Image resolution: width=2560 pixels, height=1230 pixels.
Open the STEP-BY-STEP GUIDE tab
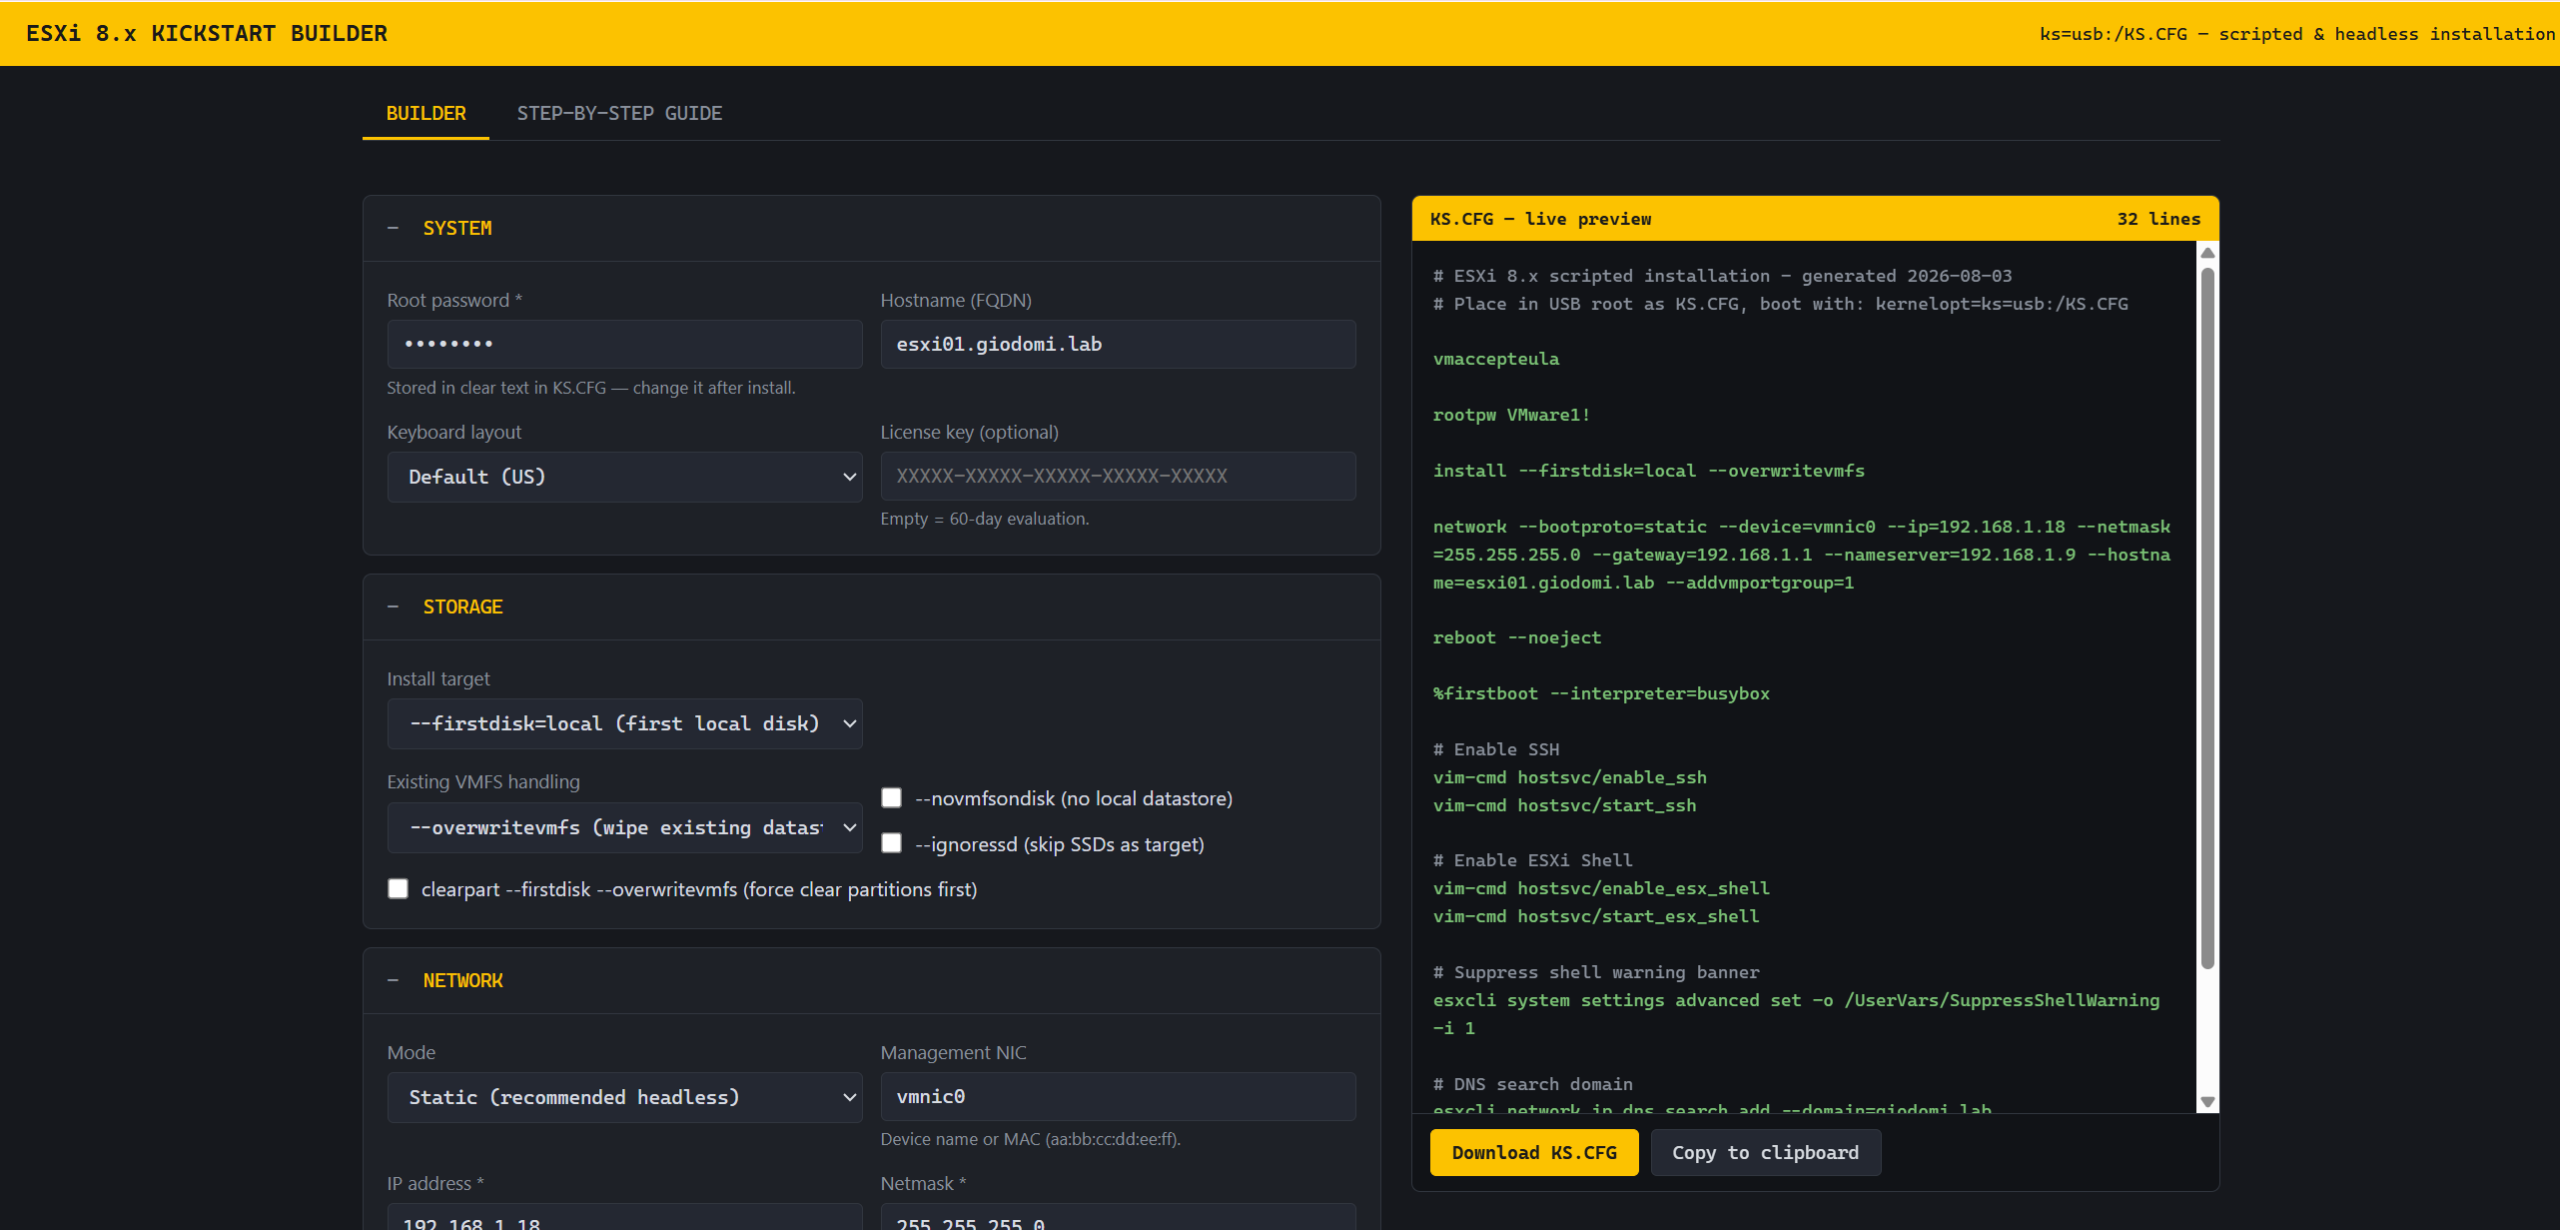point(619,113)
